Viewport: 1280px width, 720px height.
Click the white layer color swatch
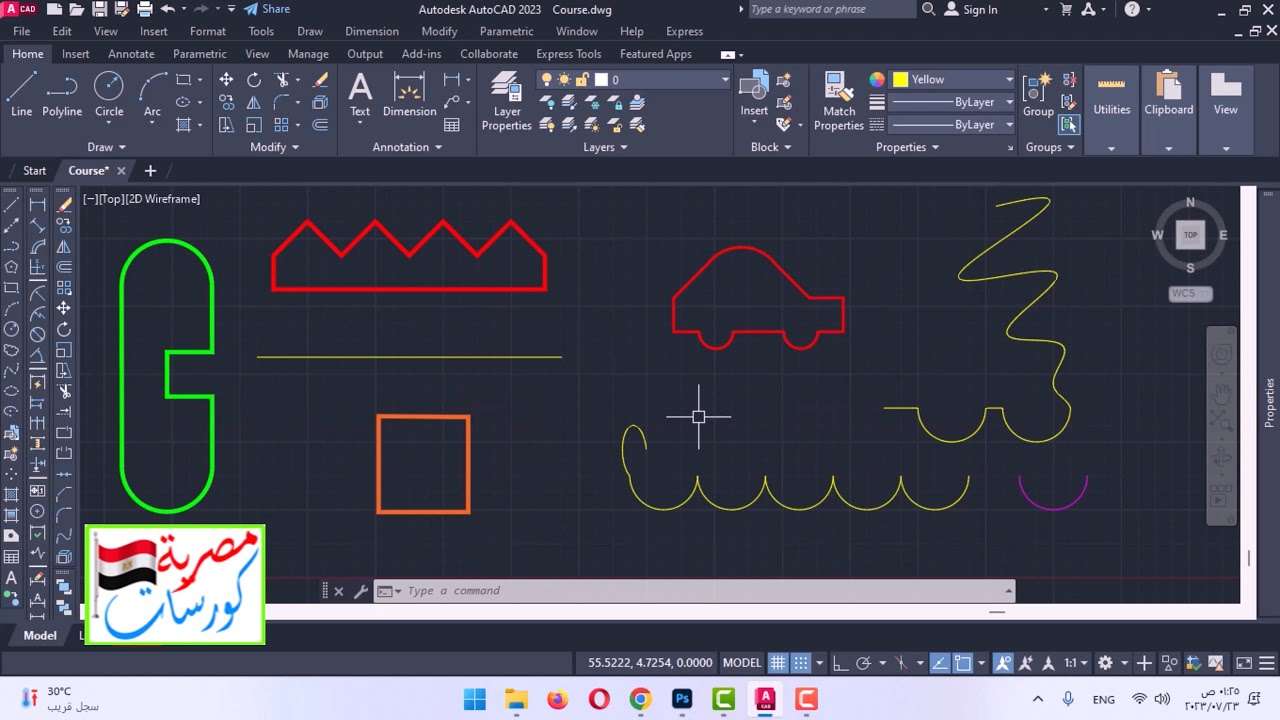tap(602, 80)
